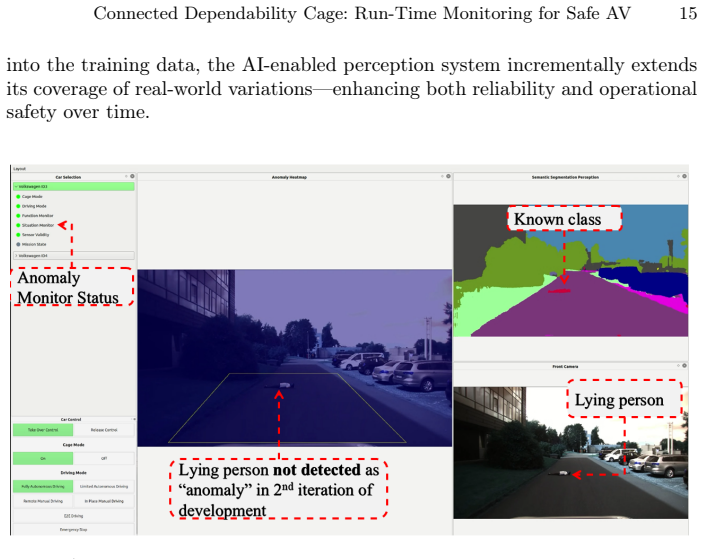
Task: Click the Semantic Segmentation Perception title
Action: 565,177
